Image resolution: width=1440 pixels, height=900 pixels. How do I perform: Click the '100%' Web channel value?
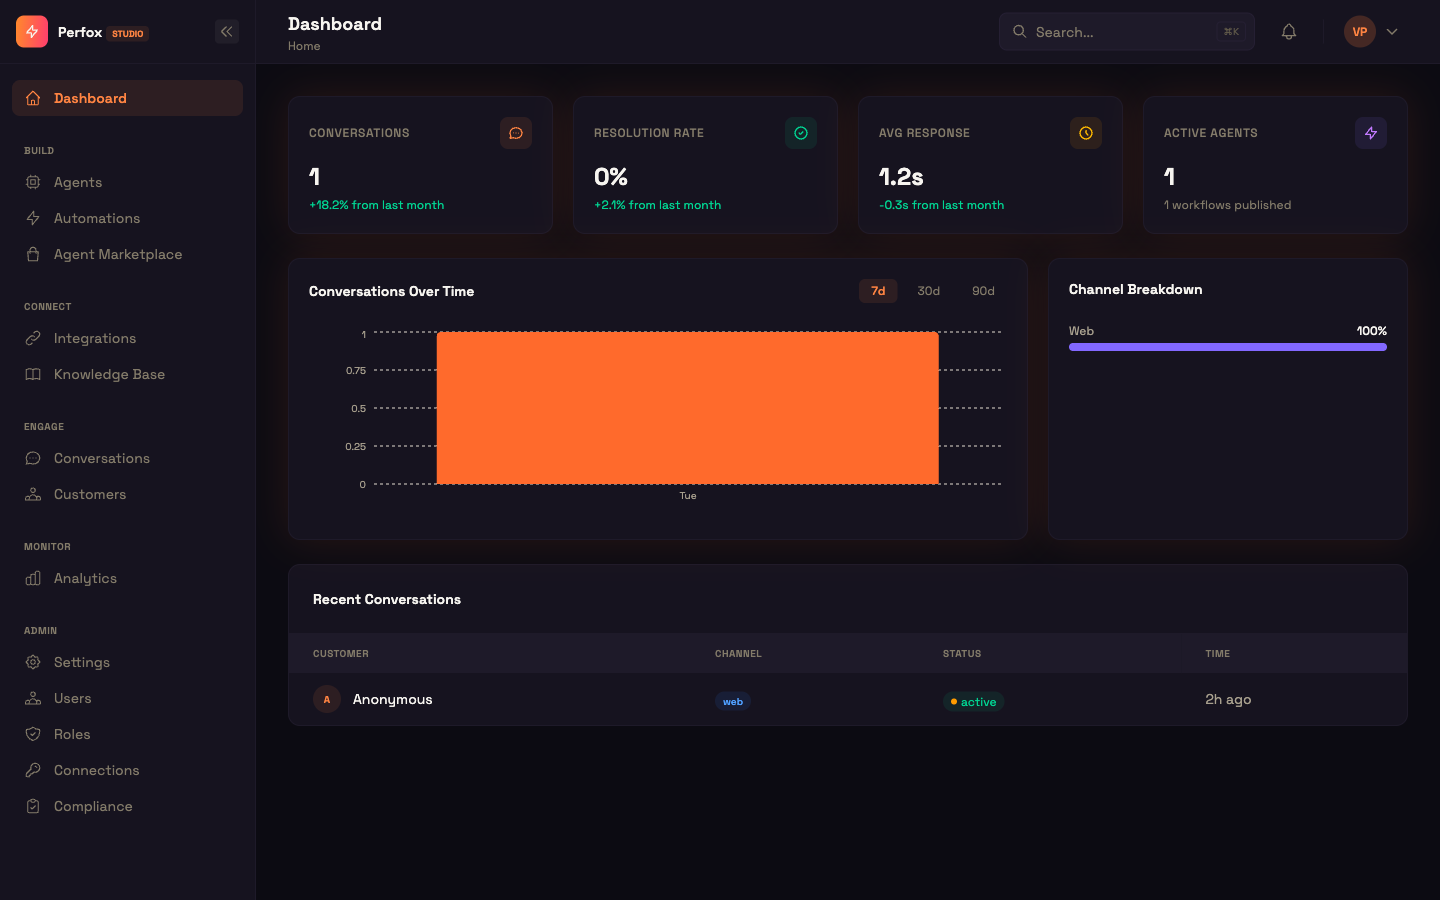tap(1371, 331)
